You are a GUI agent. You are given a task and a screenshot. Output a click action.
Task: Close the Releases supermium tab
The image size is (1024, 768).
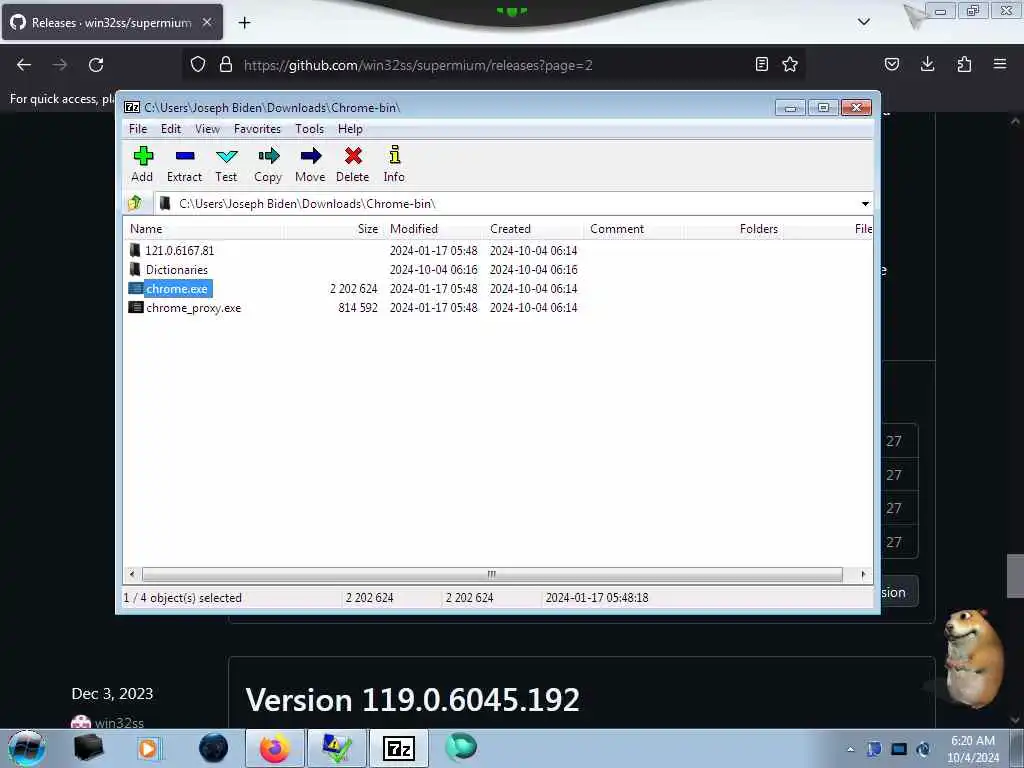coord(207,22)
